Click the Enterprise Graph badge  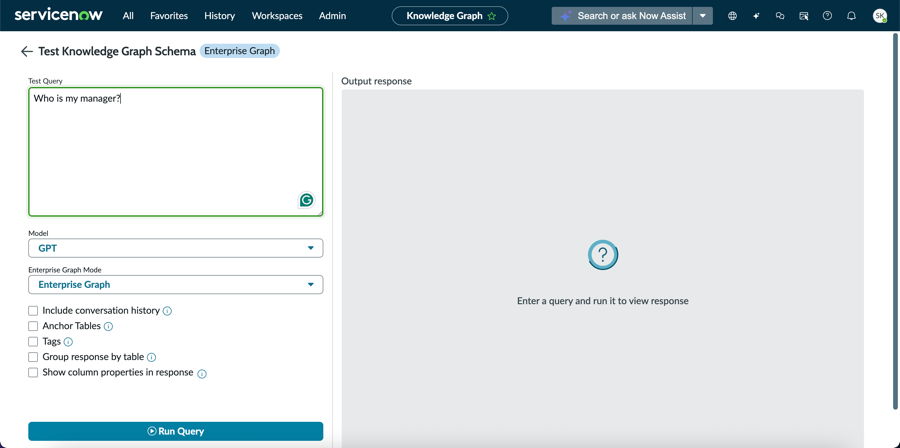240,51
